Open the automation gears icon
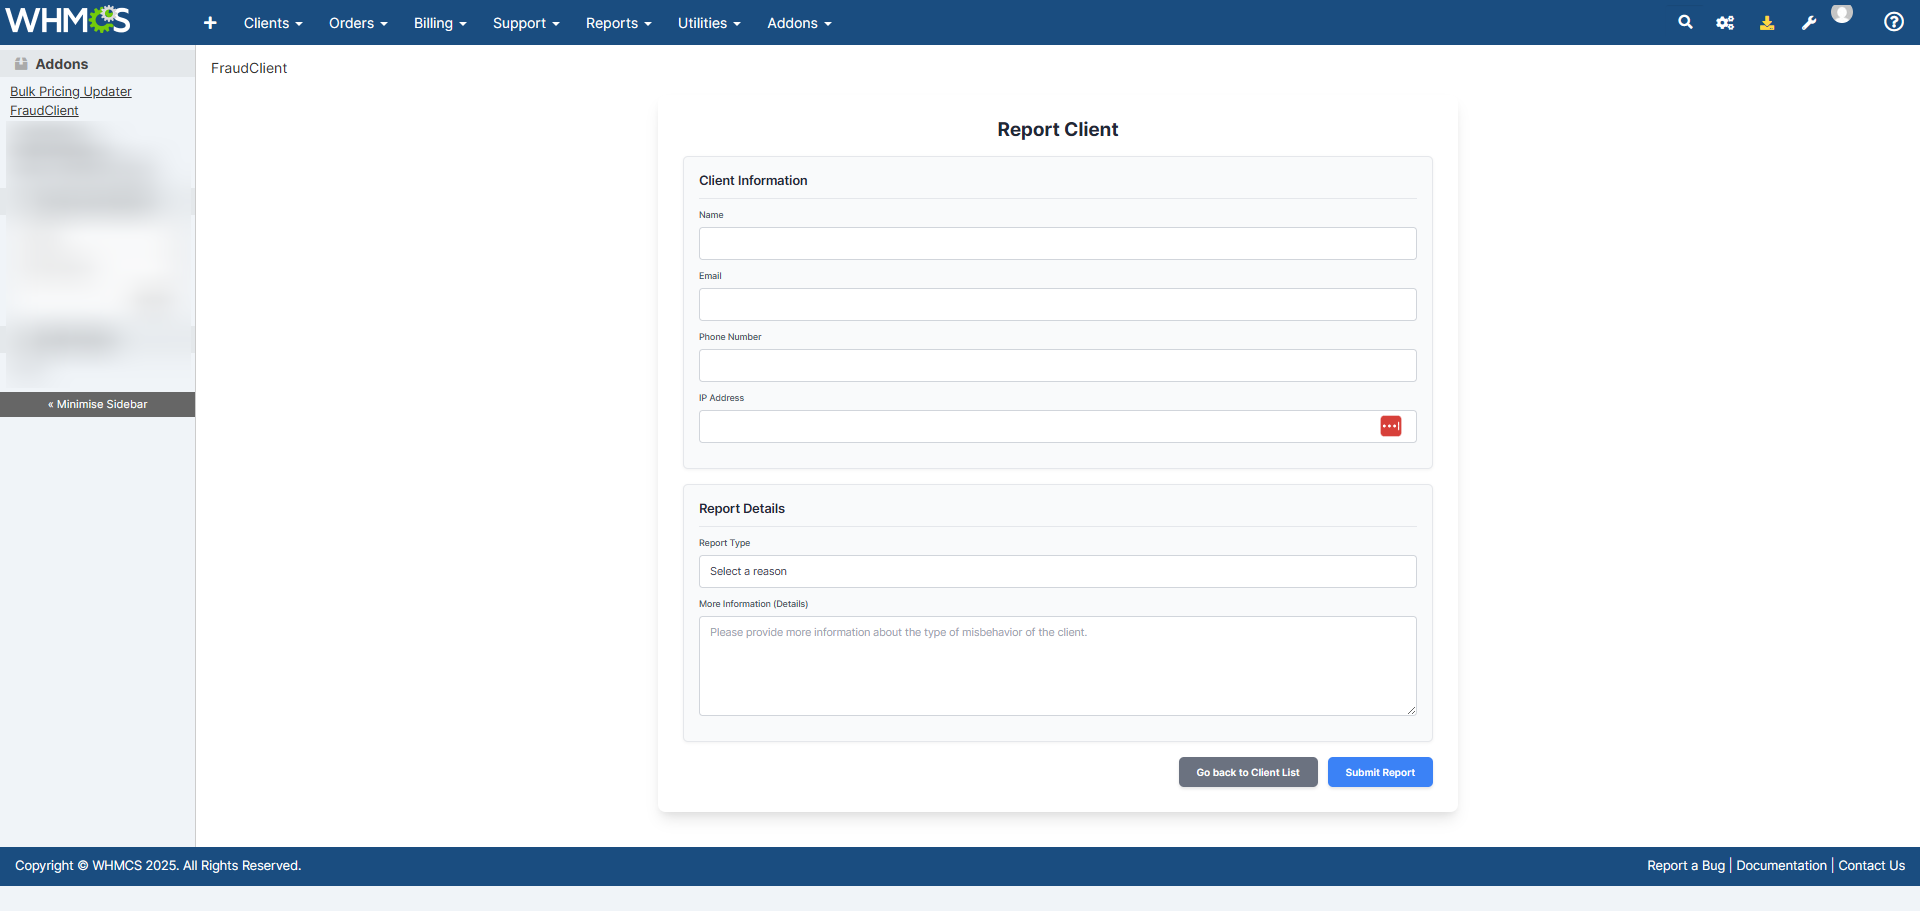The width and height of the screenshot is (1920, 911). (1725, 22)
